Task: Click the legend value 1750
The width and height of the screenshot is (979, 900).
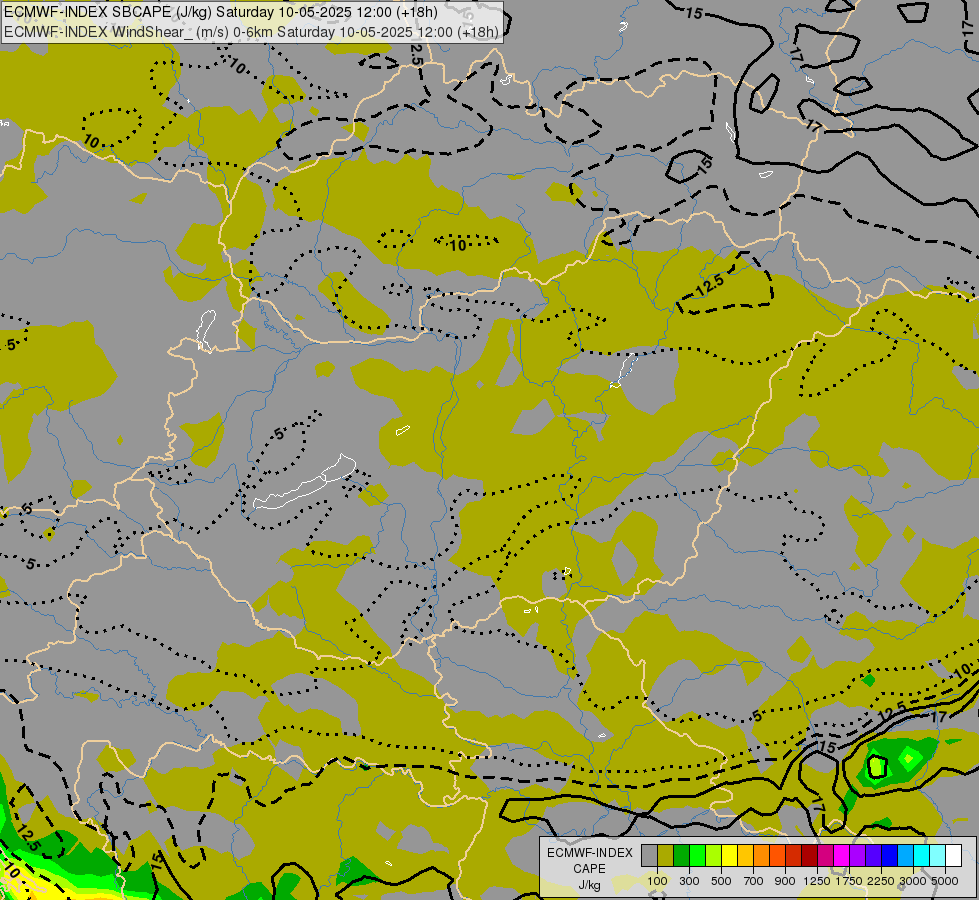Action: click(x=849, y=881)
